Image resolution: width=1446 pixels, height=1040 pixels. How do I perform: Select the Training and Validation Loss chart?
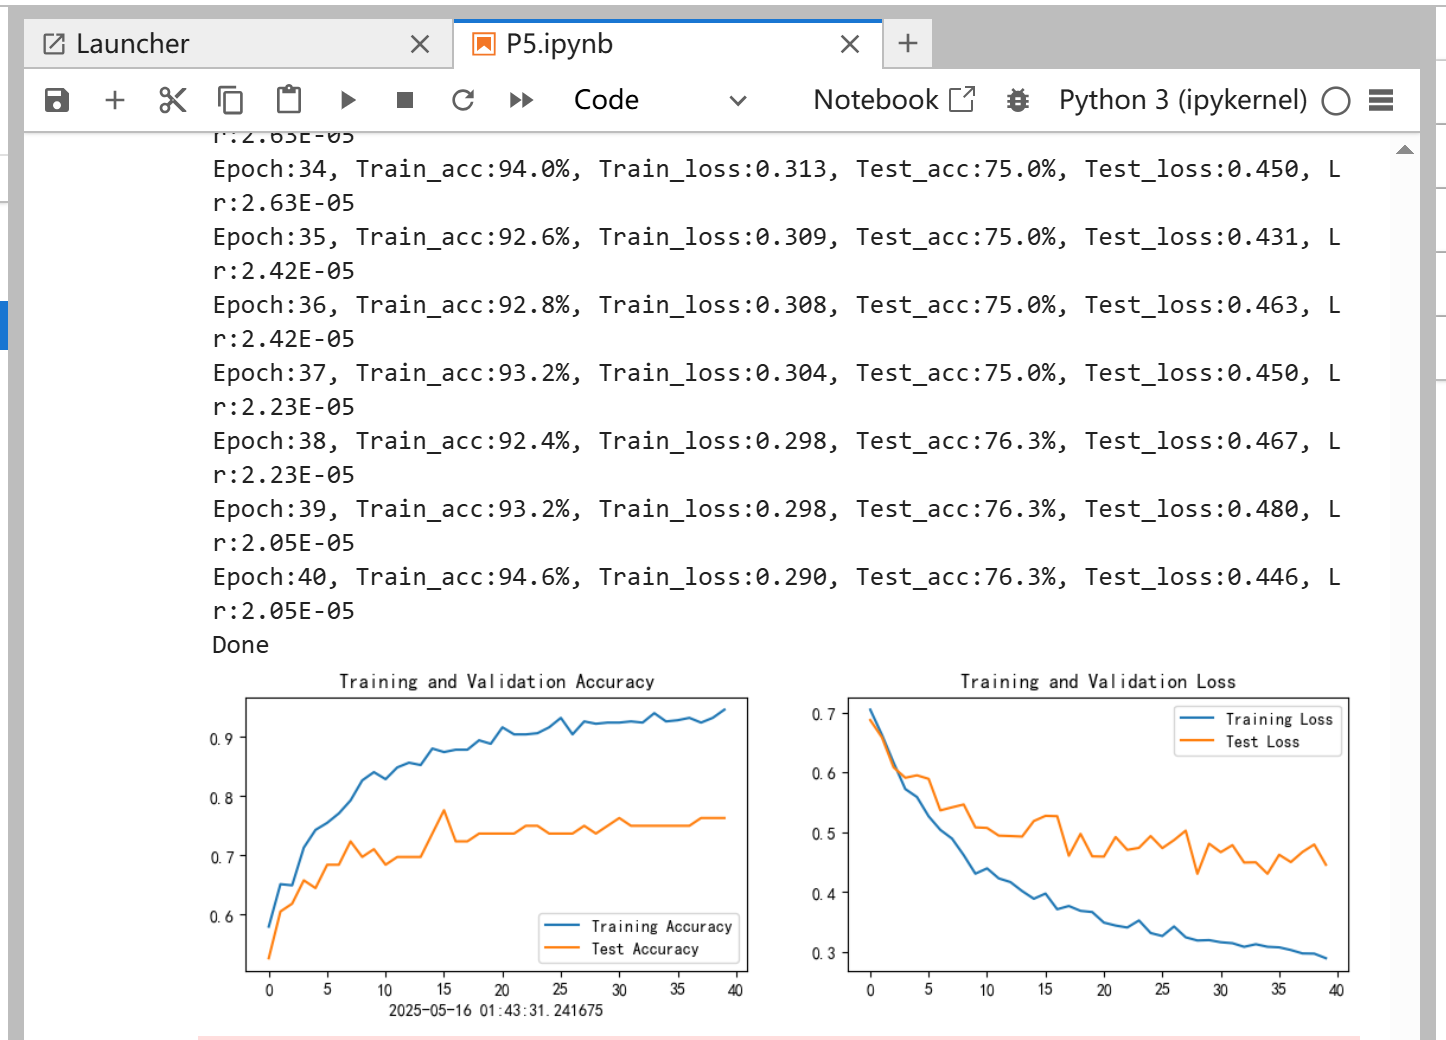click(1079, 835)
